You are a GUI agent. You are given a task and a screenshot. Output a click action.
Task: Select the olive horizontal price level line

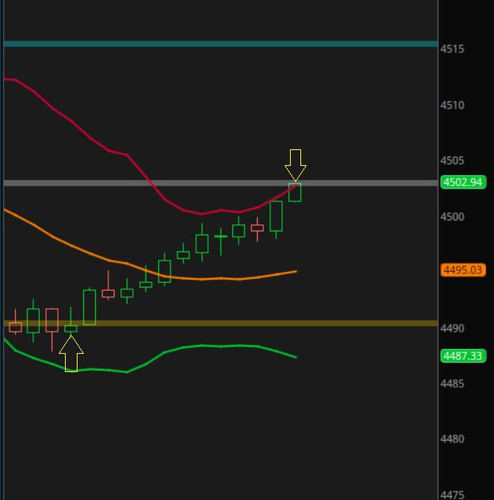click(x=220, y=323)
